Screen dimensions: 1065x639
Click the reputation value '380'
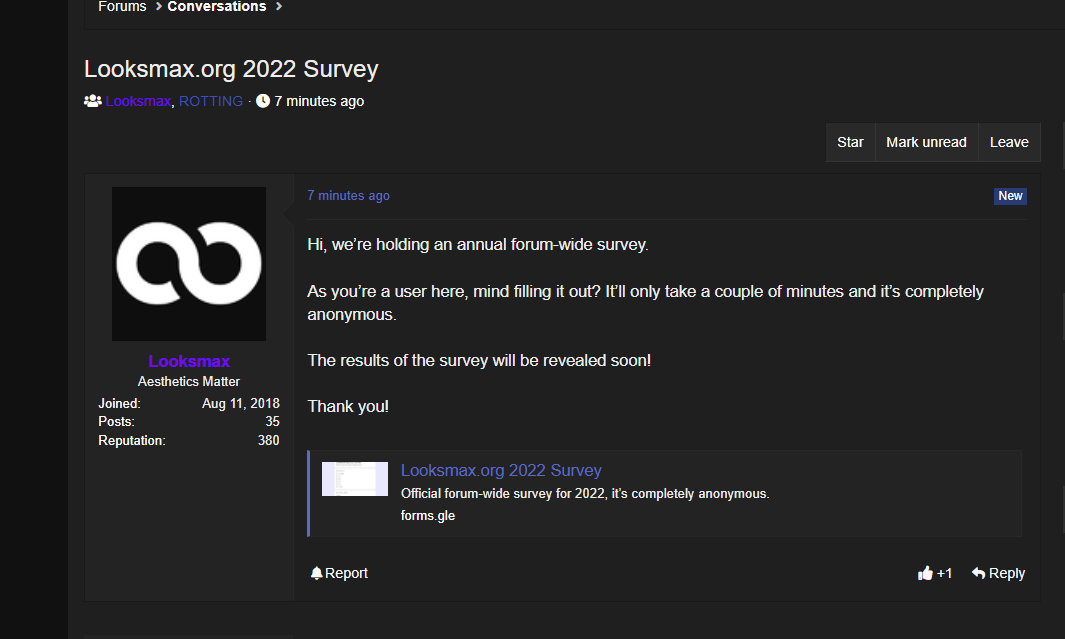pyautogui.click(x=268, y=440)
